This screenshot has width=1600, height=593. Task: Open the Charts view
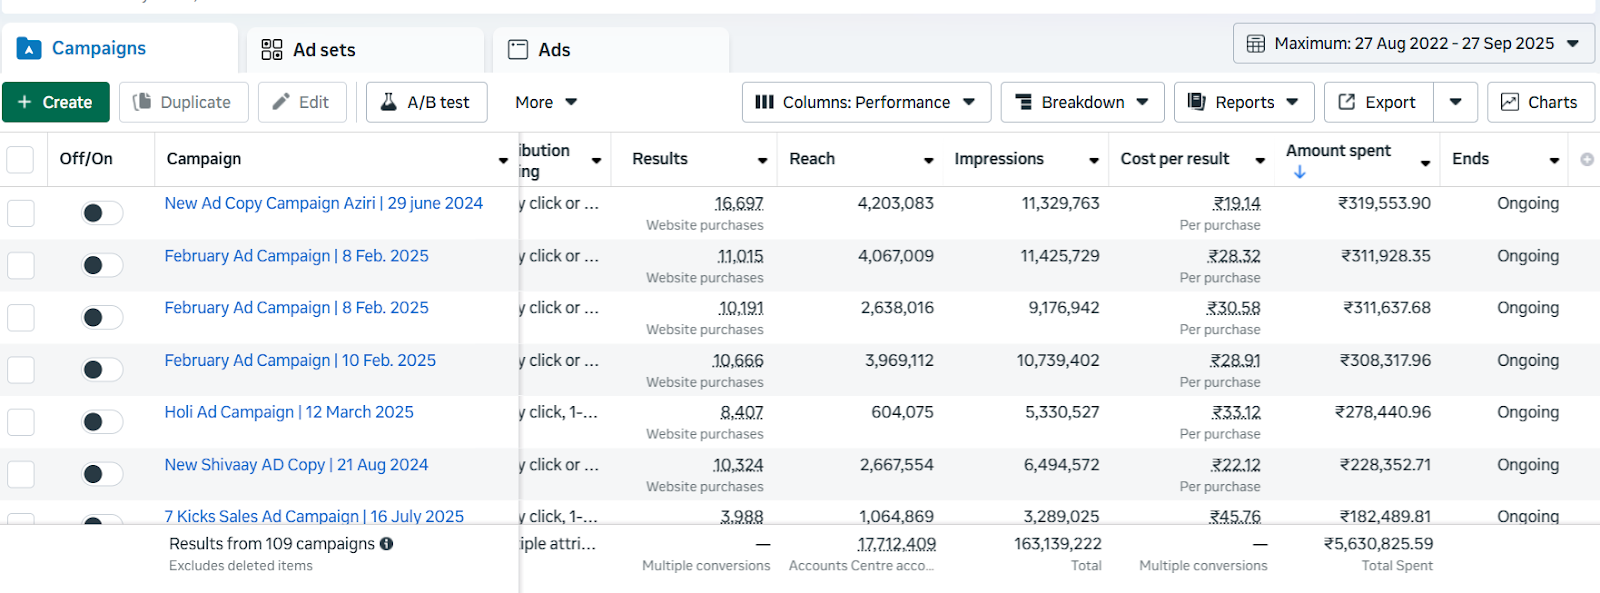pyautogui.click(x=1540, y=102)
